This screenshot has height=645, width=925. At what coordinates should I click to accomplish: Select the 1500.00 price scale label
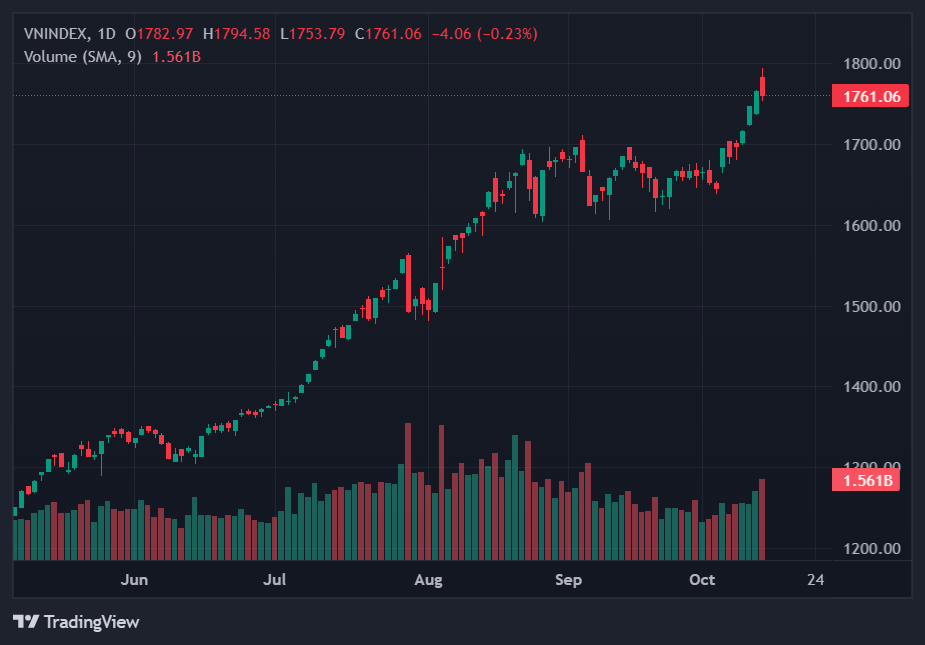[x=869, y=306]
